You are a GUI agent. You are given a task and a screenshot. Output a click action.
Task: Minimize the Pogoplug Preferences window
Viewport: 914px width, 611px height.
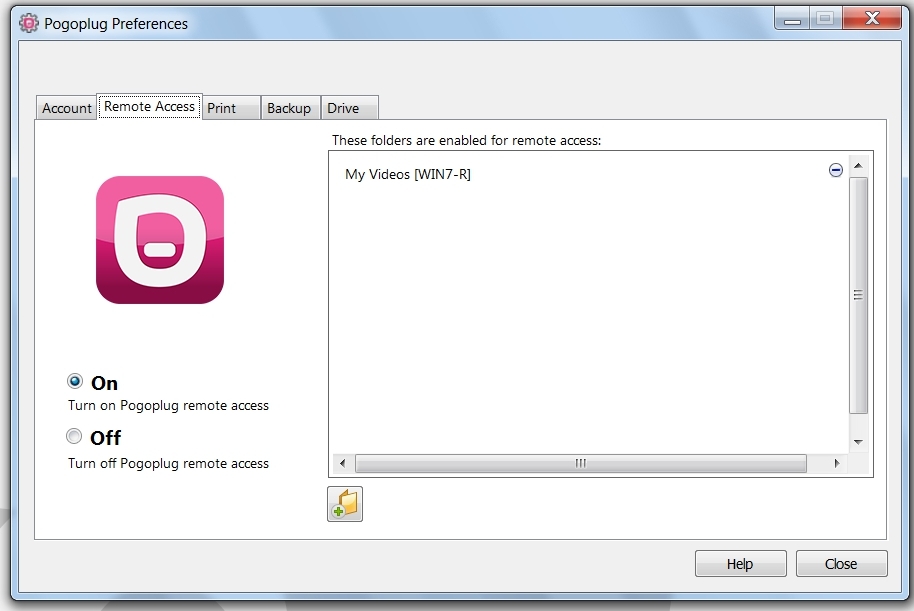[x=792, y=19]
